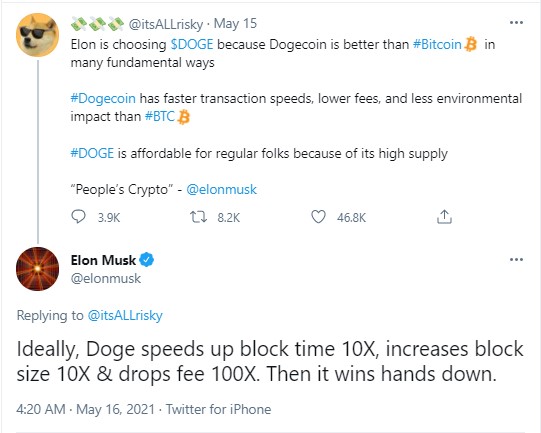Image resolution: width=541 pixels, height=433 pixels.
Task: Follow the #Dogecoin hashtag link
Action: 103,98
